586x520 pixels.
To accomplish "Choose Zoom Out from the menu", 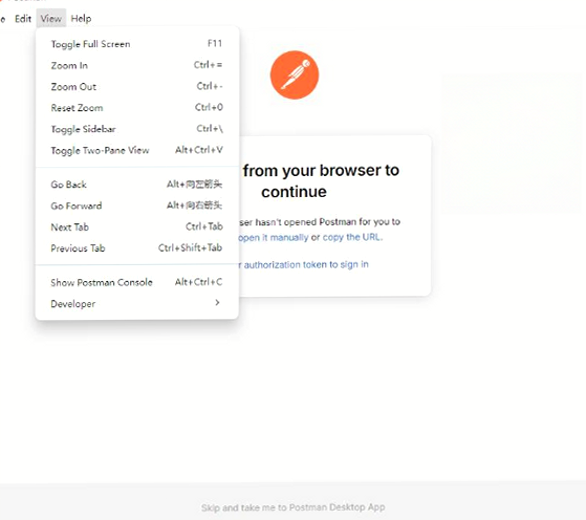I will [x=137, y=87].
